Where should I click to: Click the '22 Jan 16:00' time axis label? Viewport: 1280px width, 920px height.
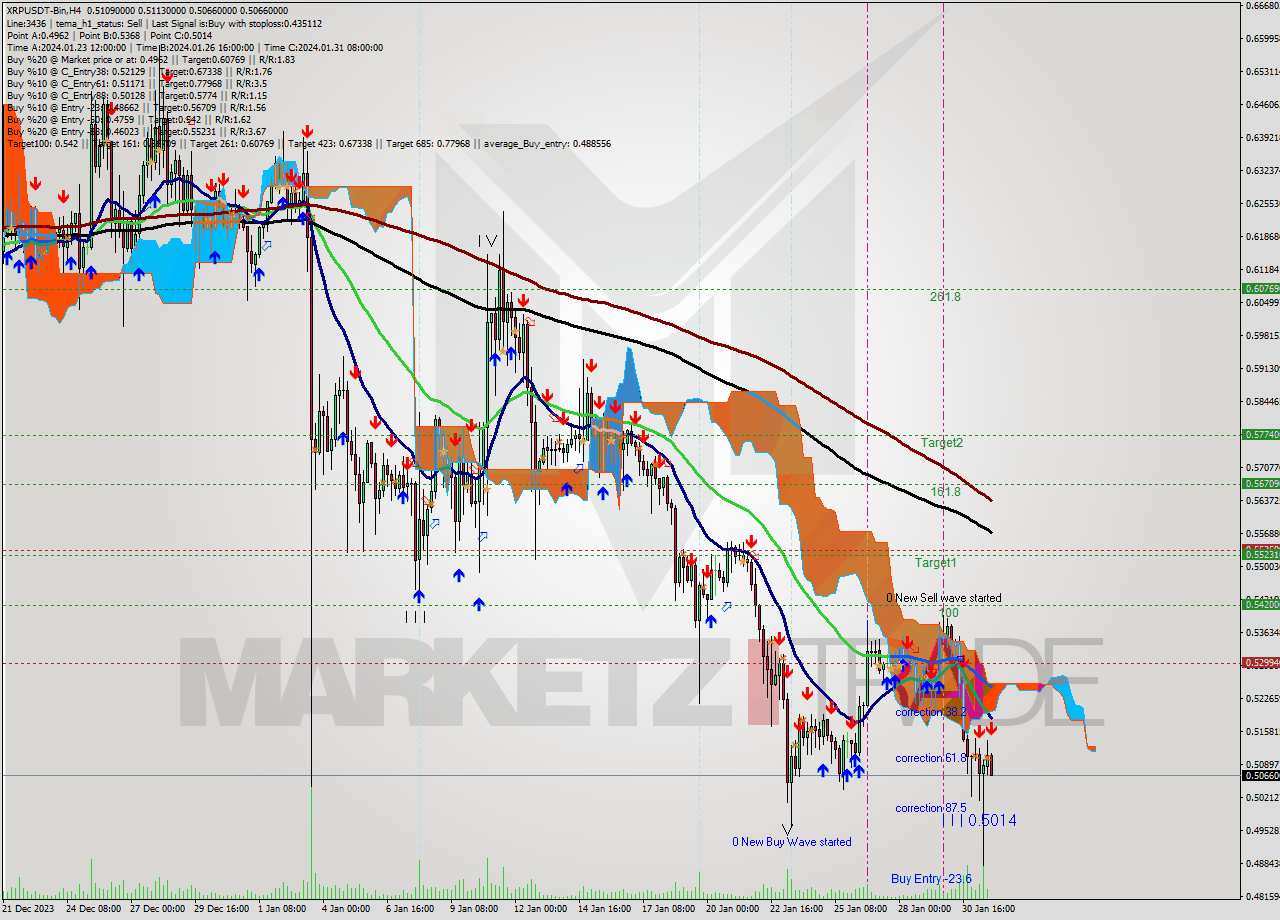tap(796, 909)
